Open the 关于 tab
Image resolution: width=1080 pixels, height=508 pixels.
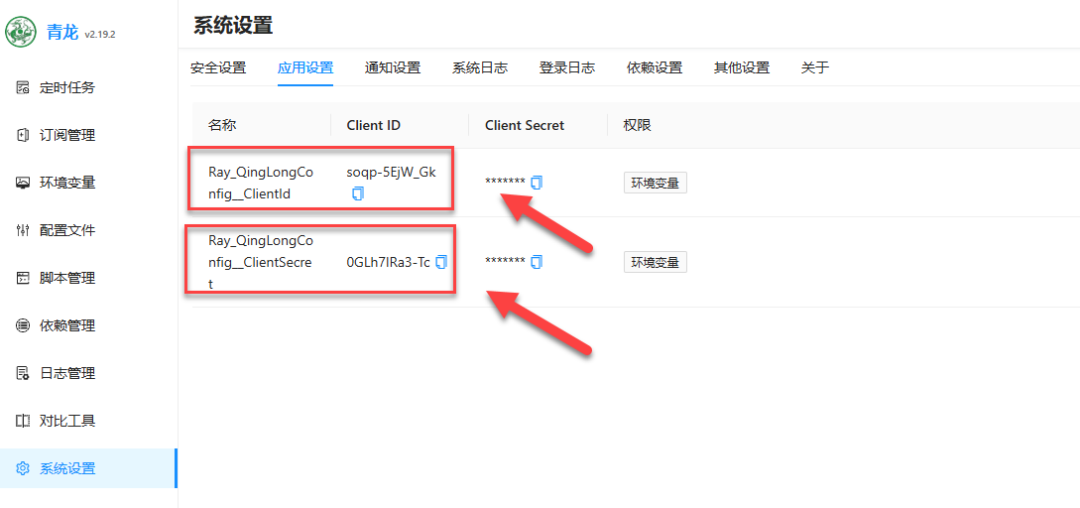[x=815, y=67]
